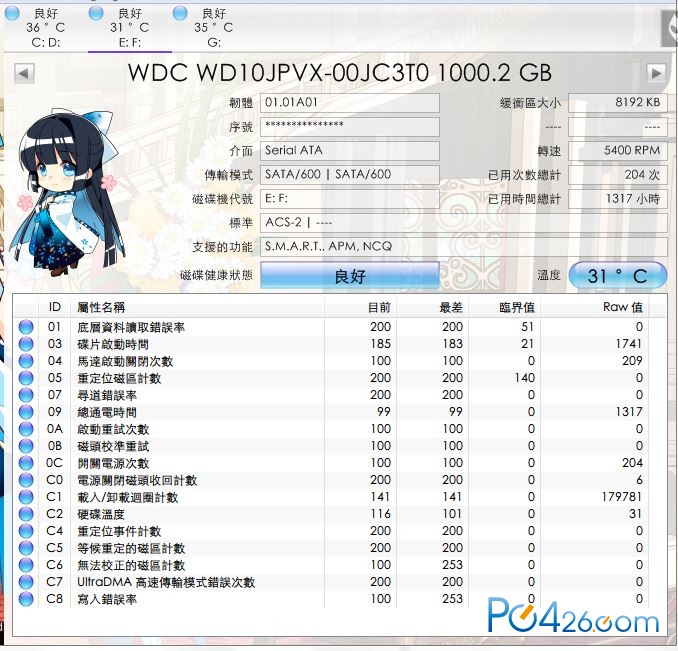Click the masked serial number field
This screenshot has height=651, width=678.
pyautogui.click(x=350, y=127)
